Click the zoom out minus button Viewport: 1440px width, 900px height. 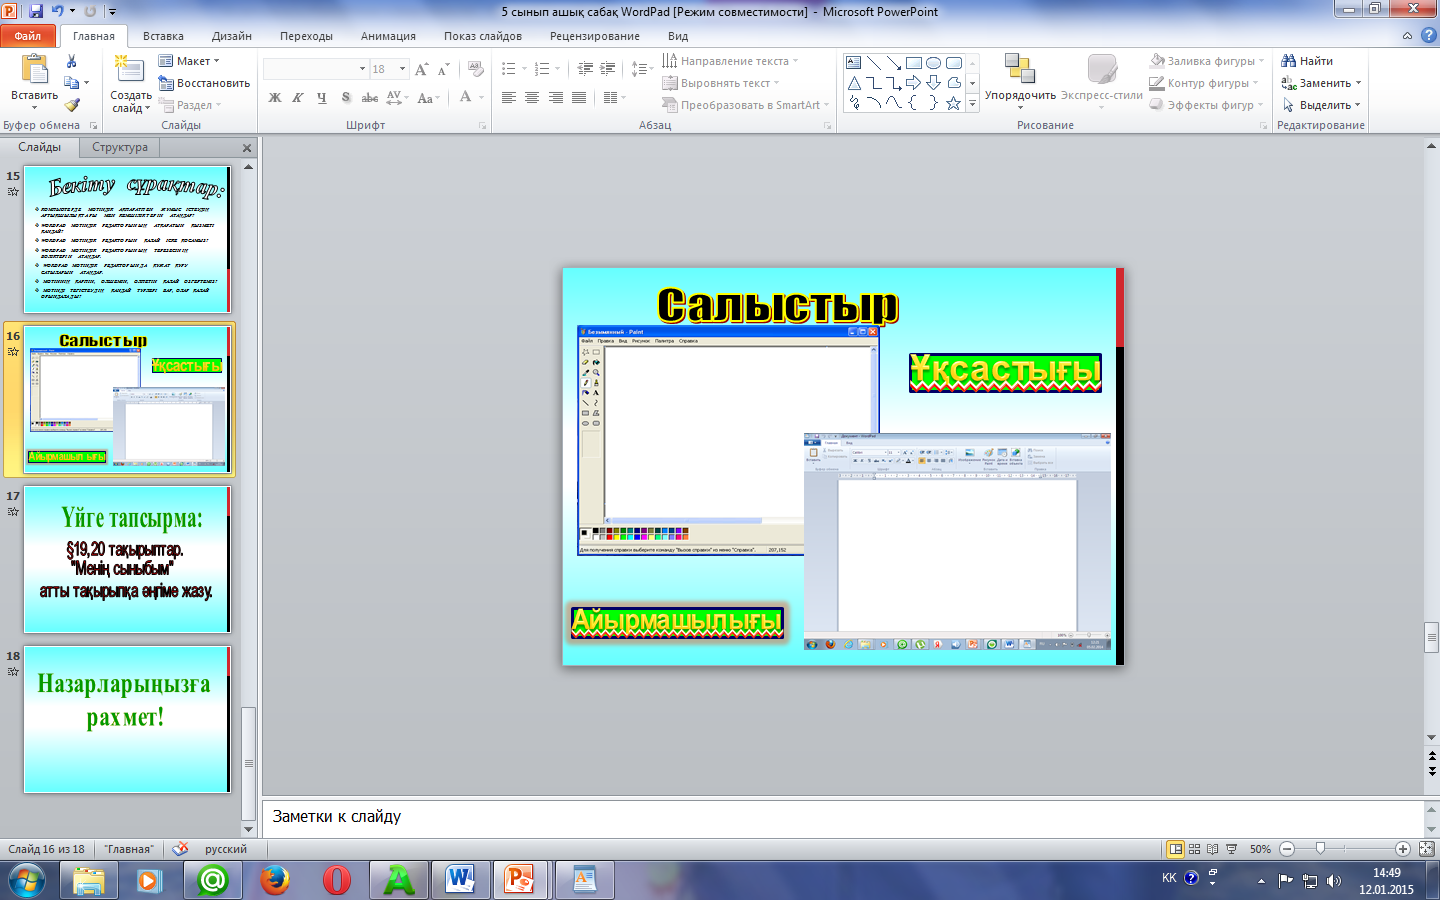point(1287,849)
